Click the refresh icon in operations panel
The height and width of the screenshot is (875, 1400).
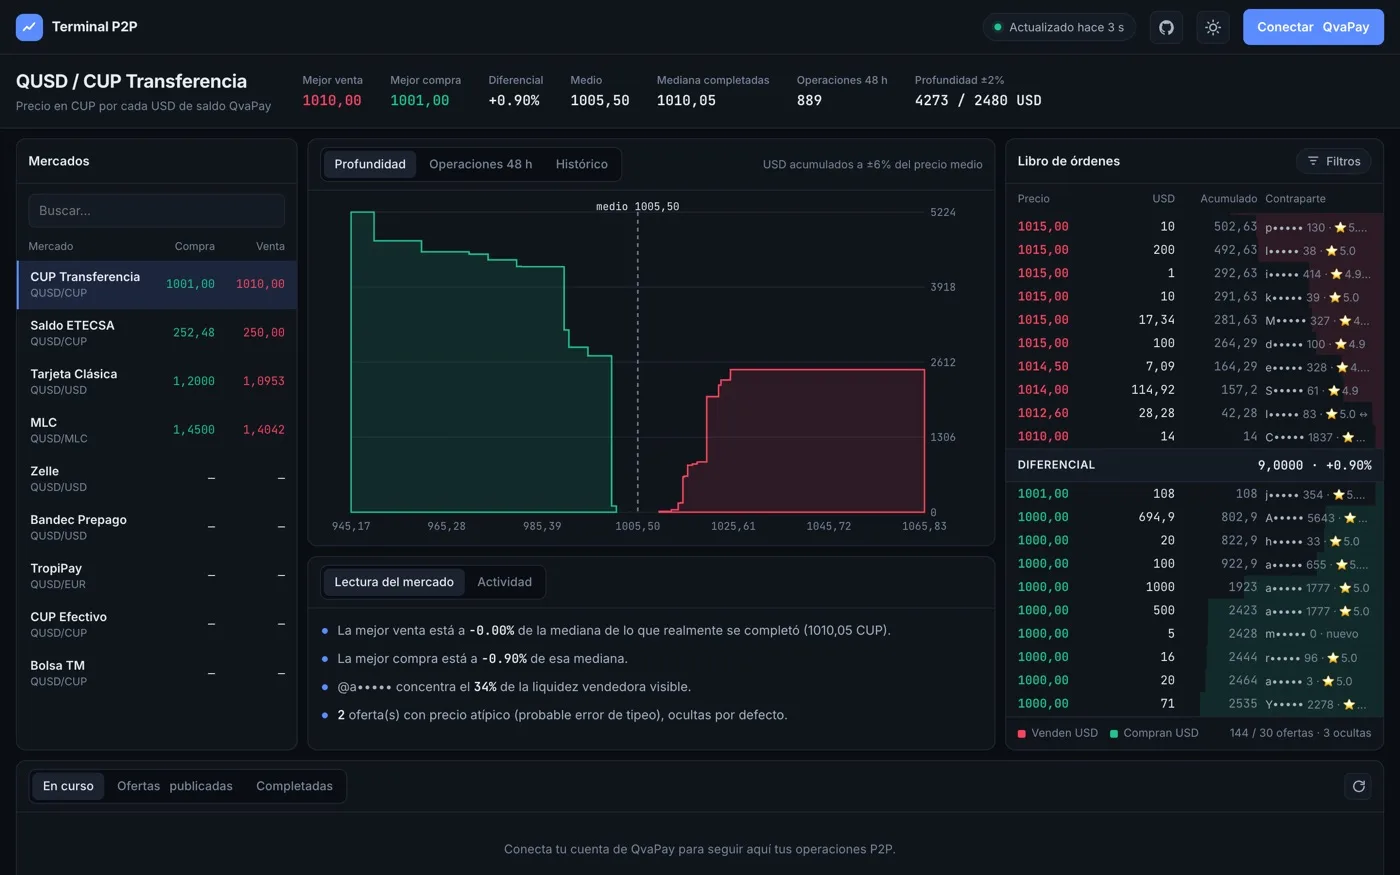pyautogui.click(x=1358, y=786)
